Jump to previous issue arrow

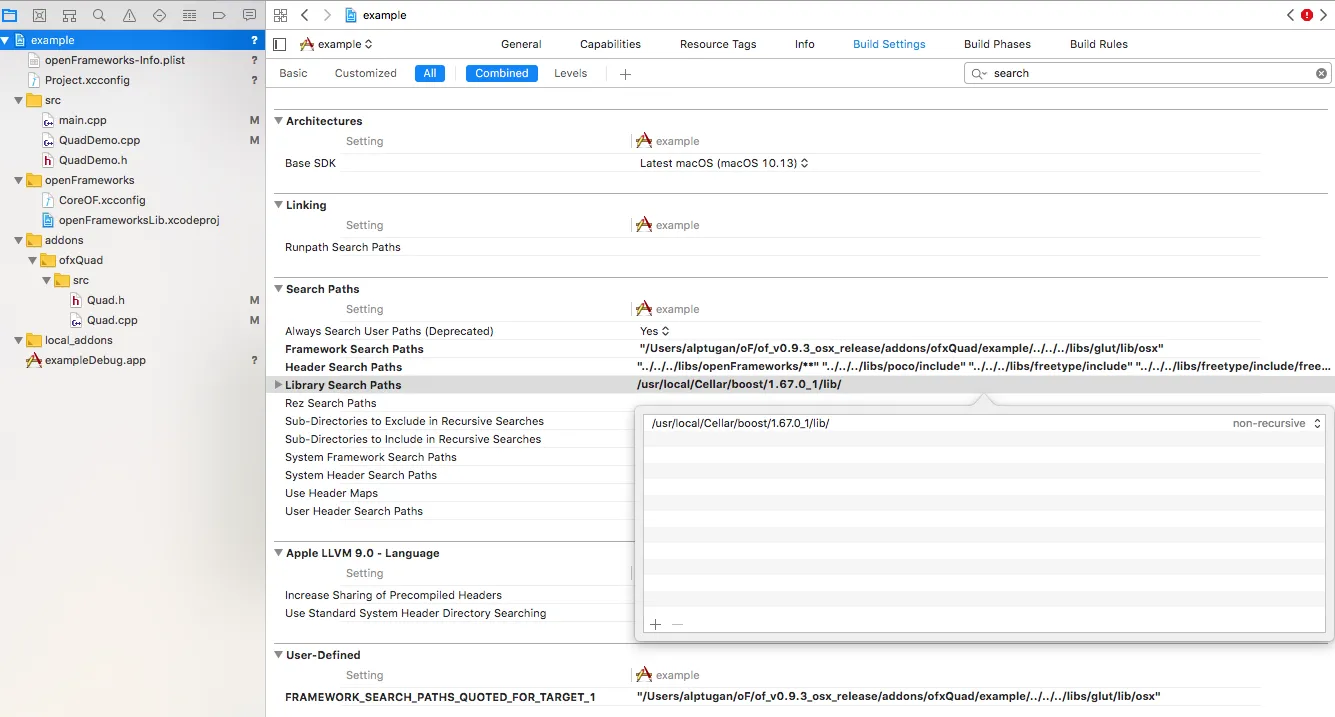(x=1291, y=15)
